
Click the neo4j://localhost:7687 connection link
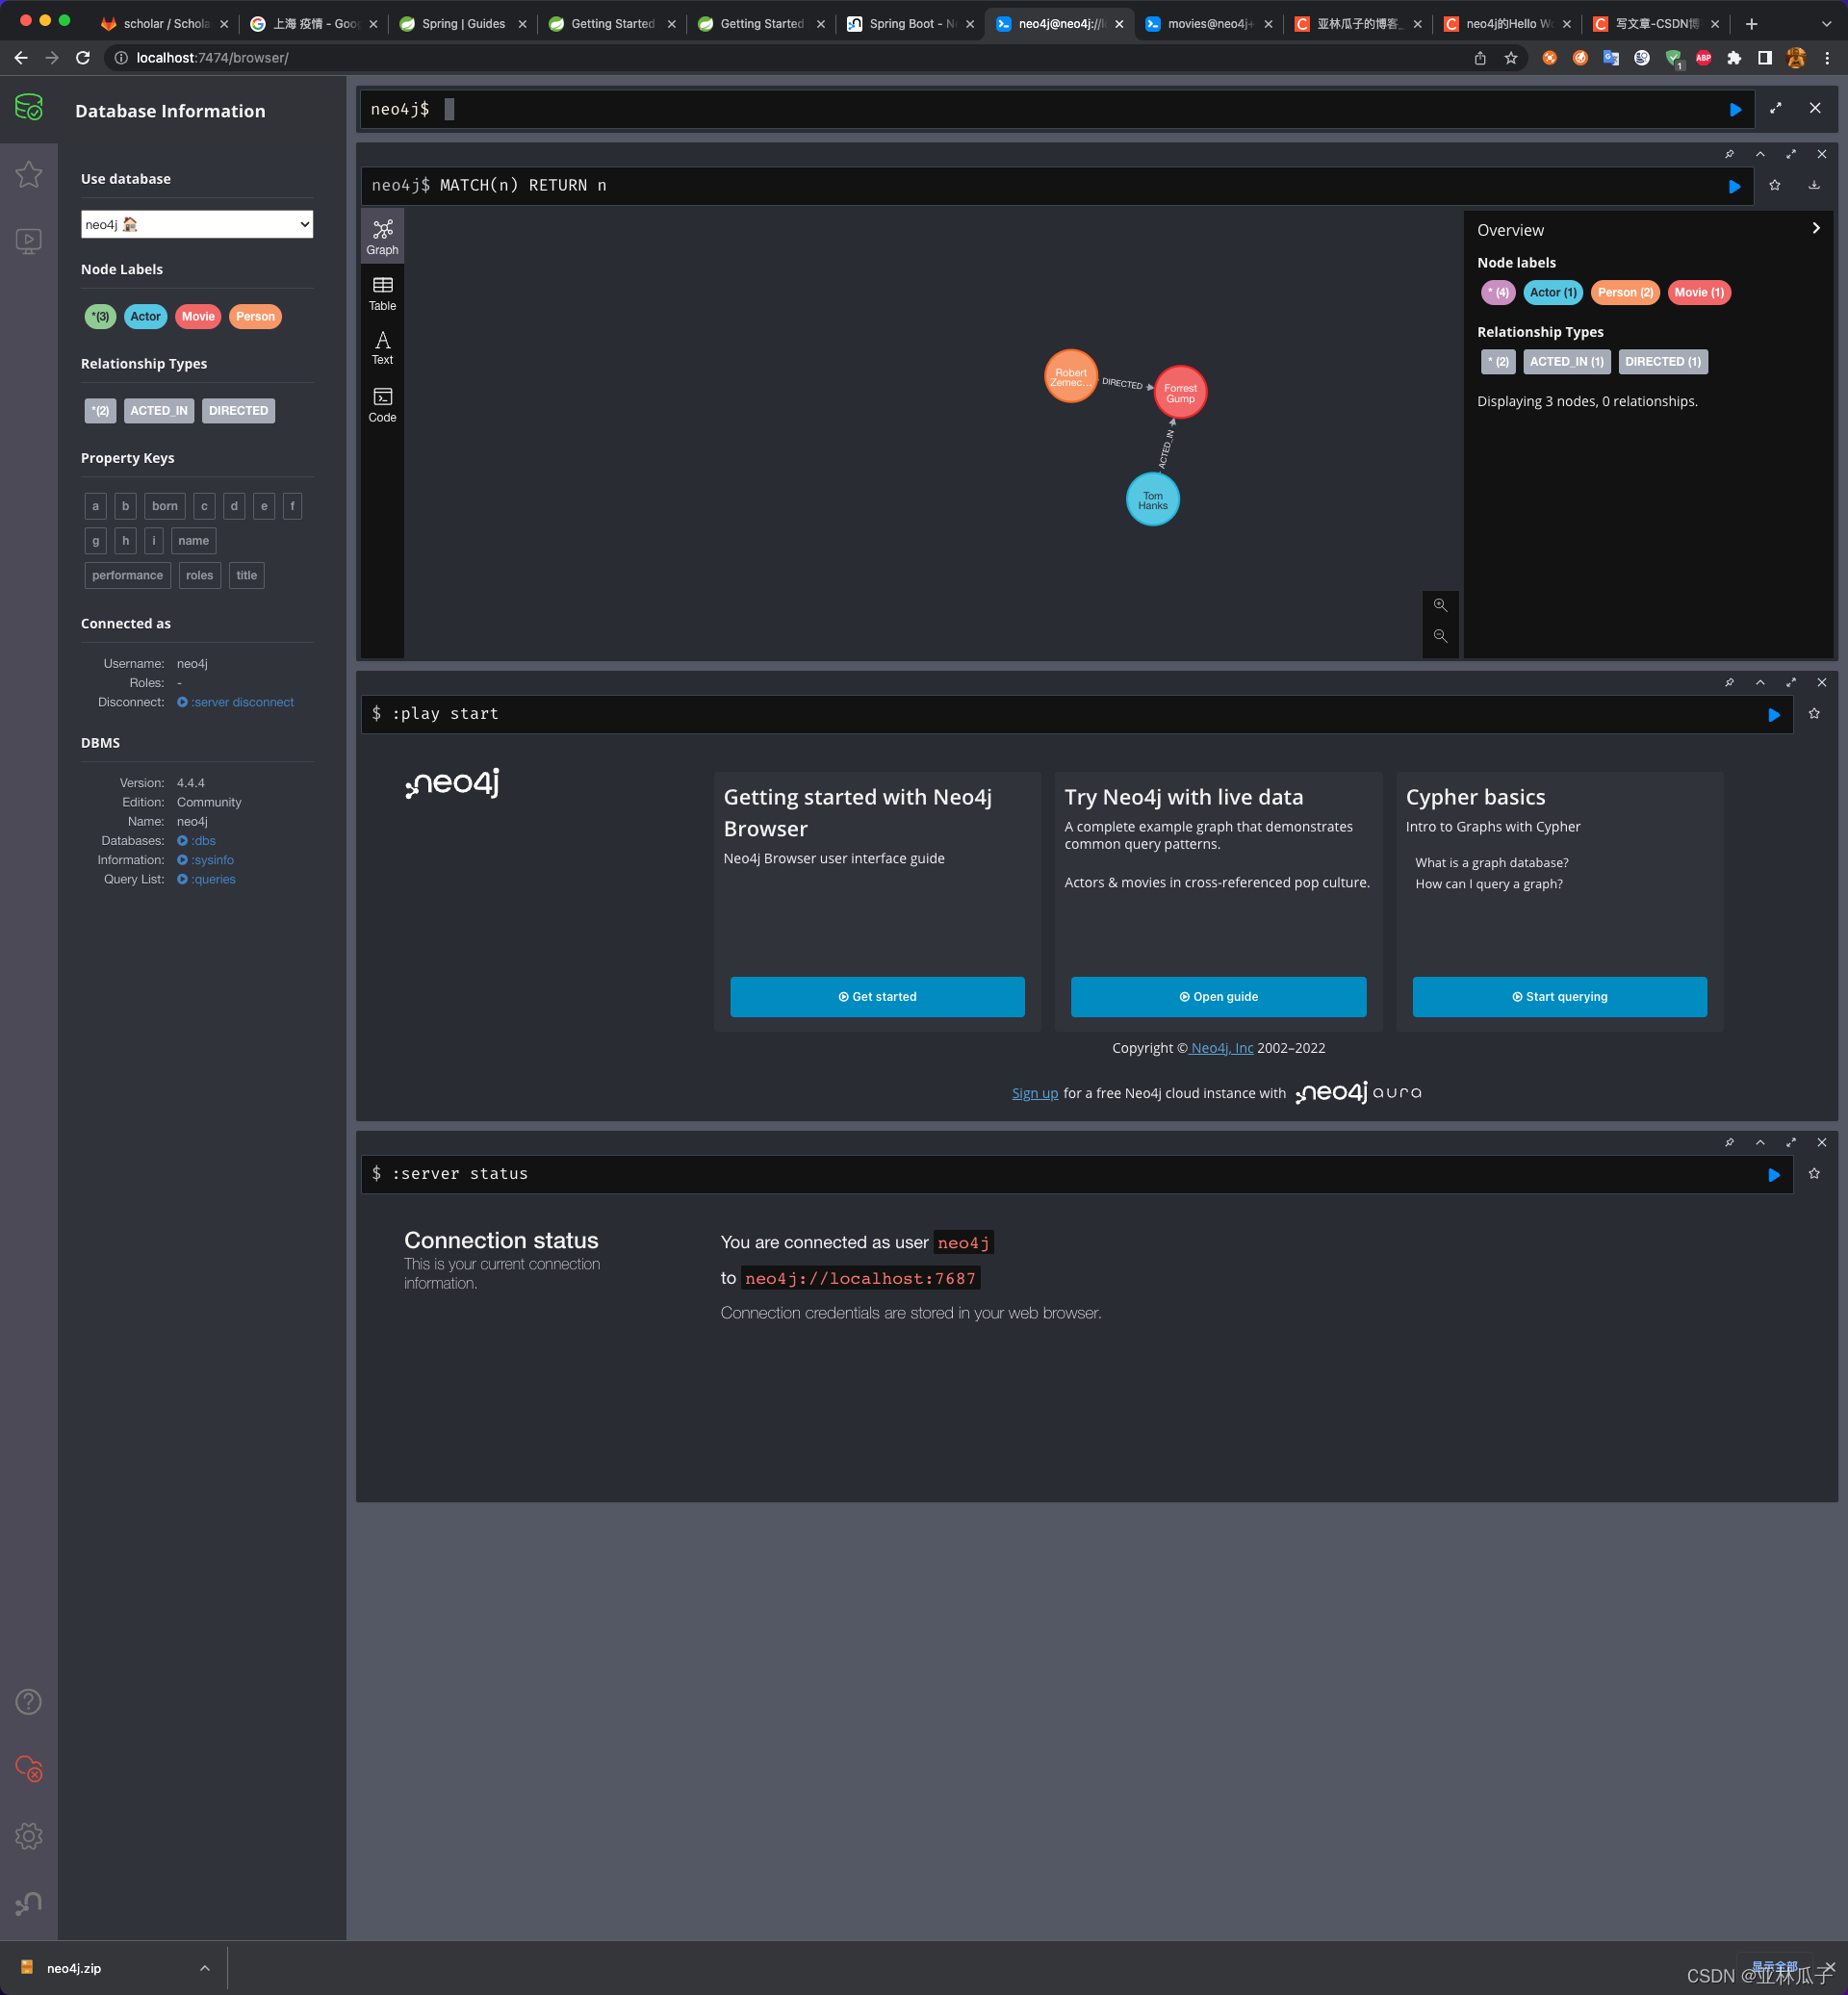tap(859, 1277)
